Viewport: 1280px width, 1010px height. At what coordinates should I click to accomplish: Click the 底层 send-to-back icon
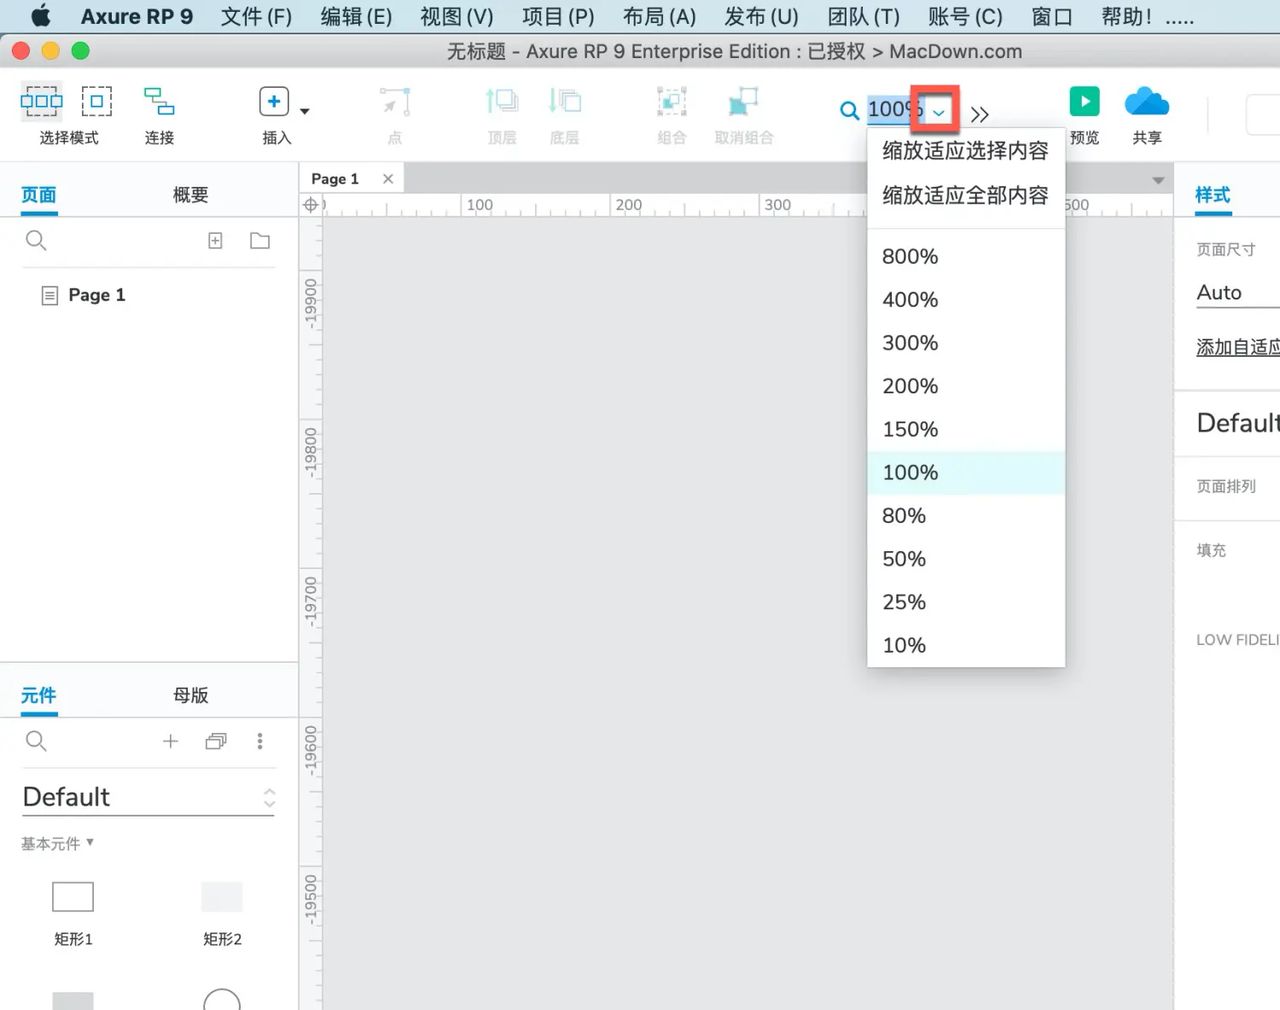click(x=563, y=110)
